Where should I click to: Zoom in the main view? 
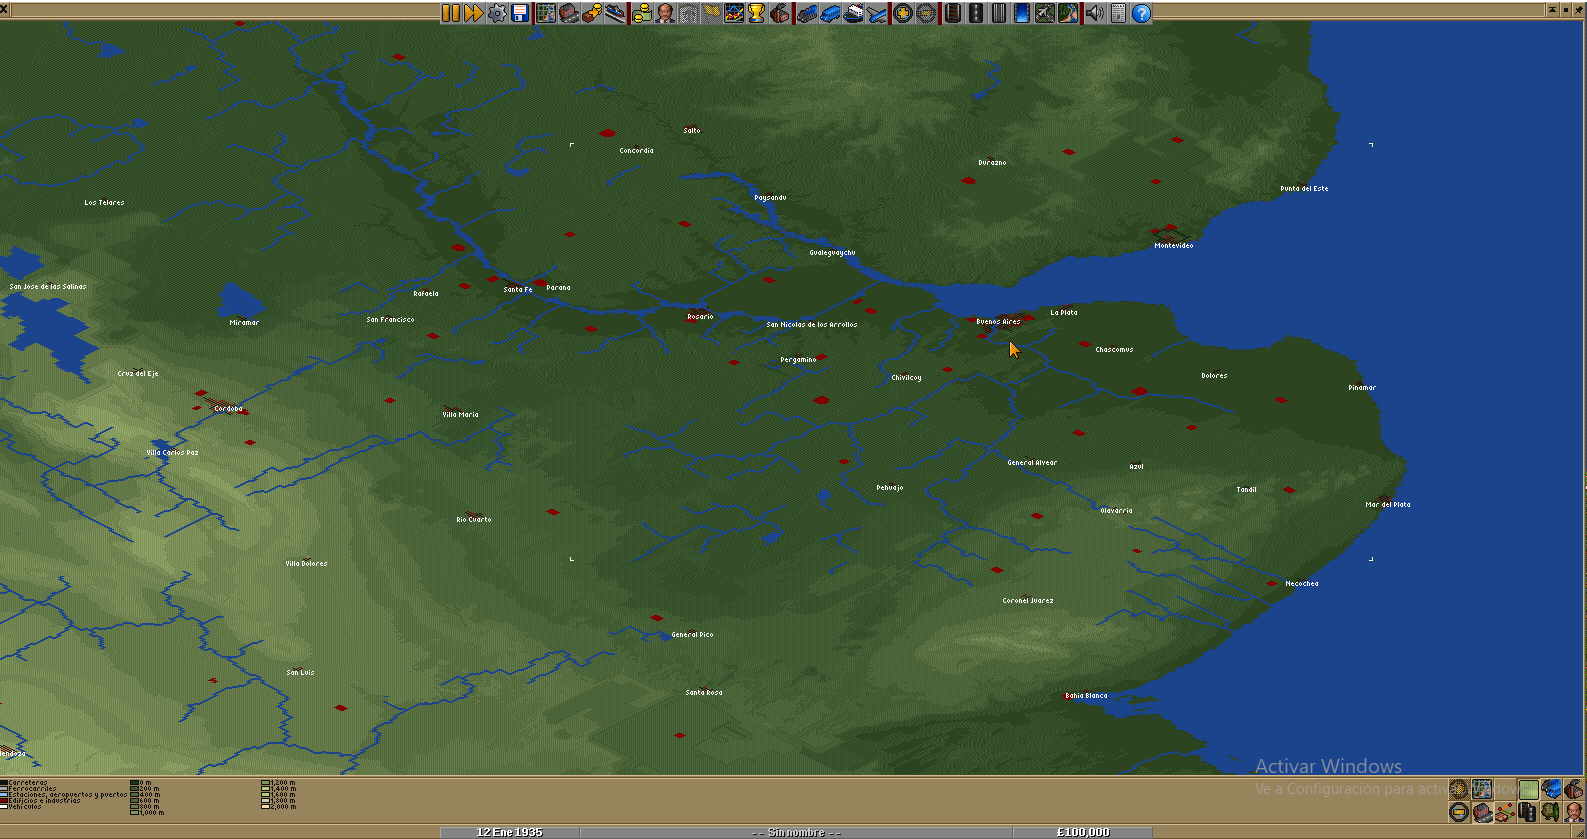(x=903, y=13)
